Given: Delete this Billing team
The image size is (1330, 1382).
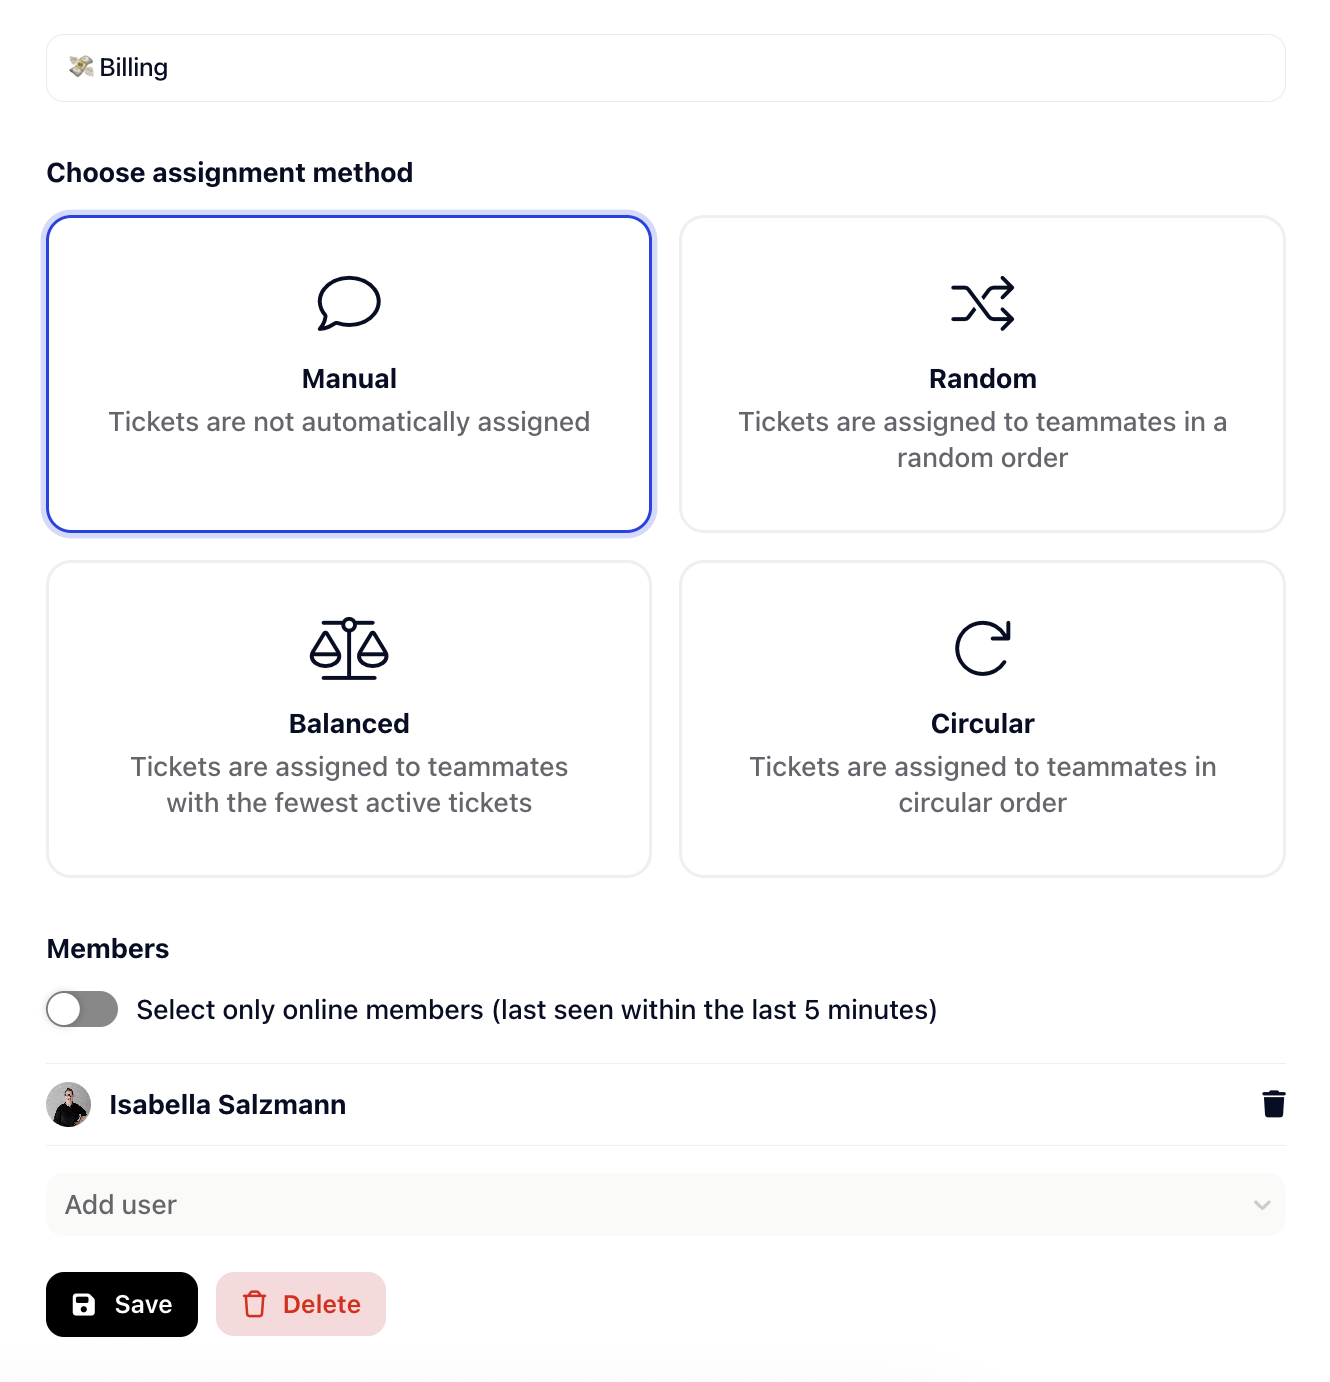Looking at the screenshot, I should [x=301, y=1304].
